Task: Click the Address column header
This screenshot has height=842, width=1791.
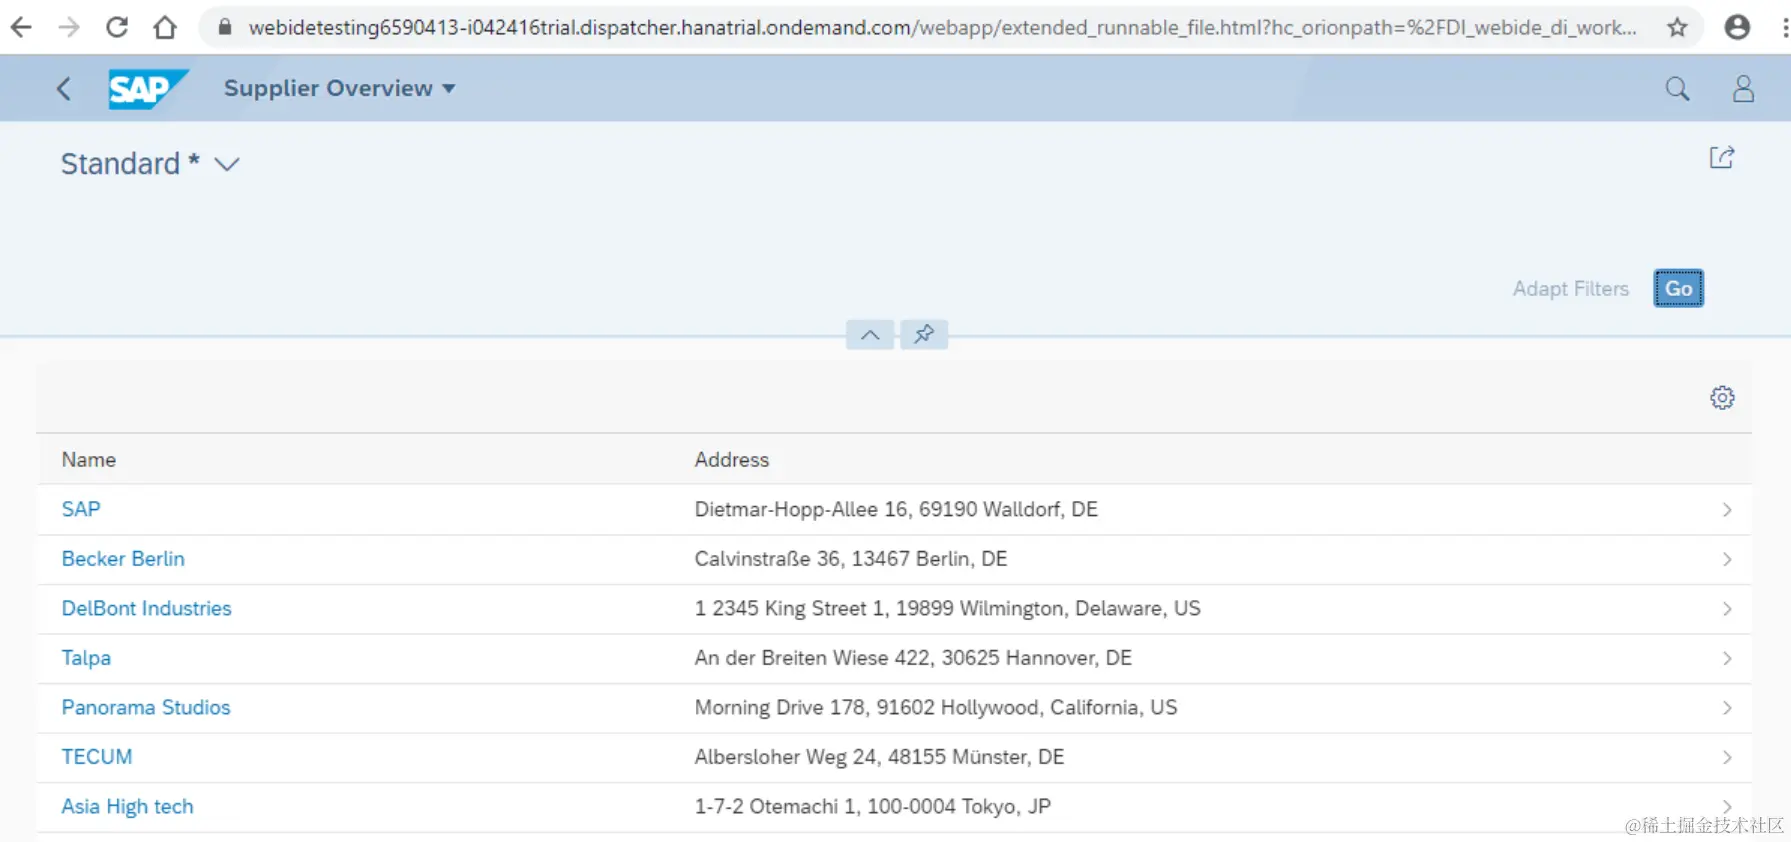Action: click(x=732, y=460)
